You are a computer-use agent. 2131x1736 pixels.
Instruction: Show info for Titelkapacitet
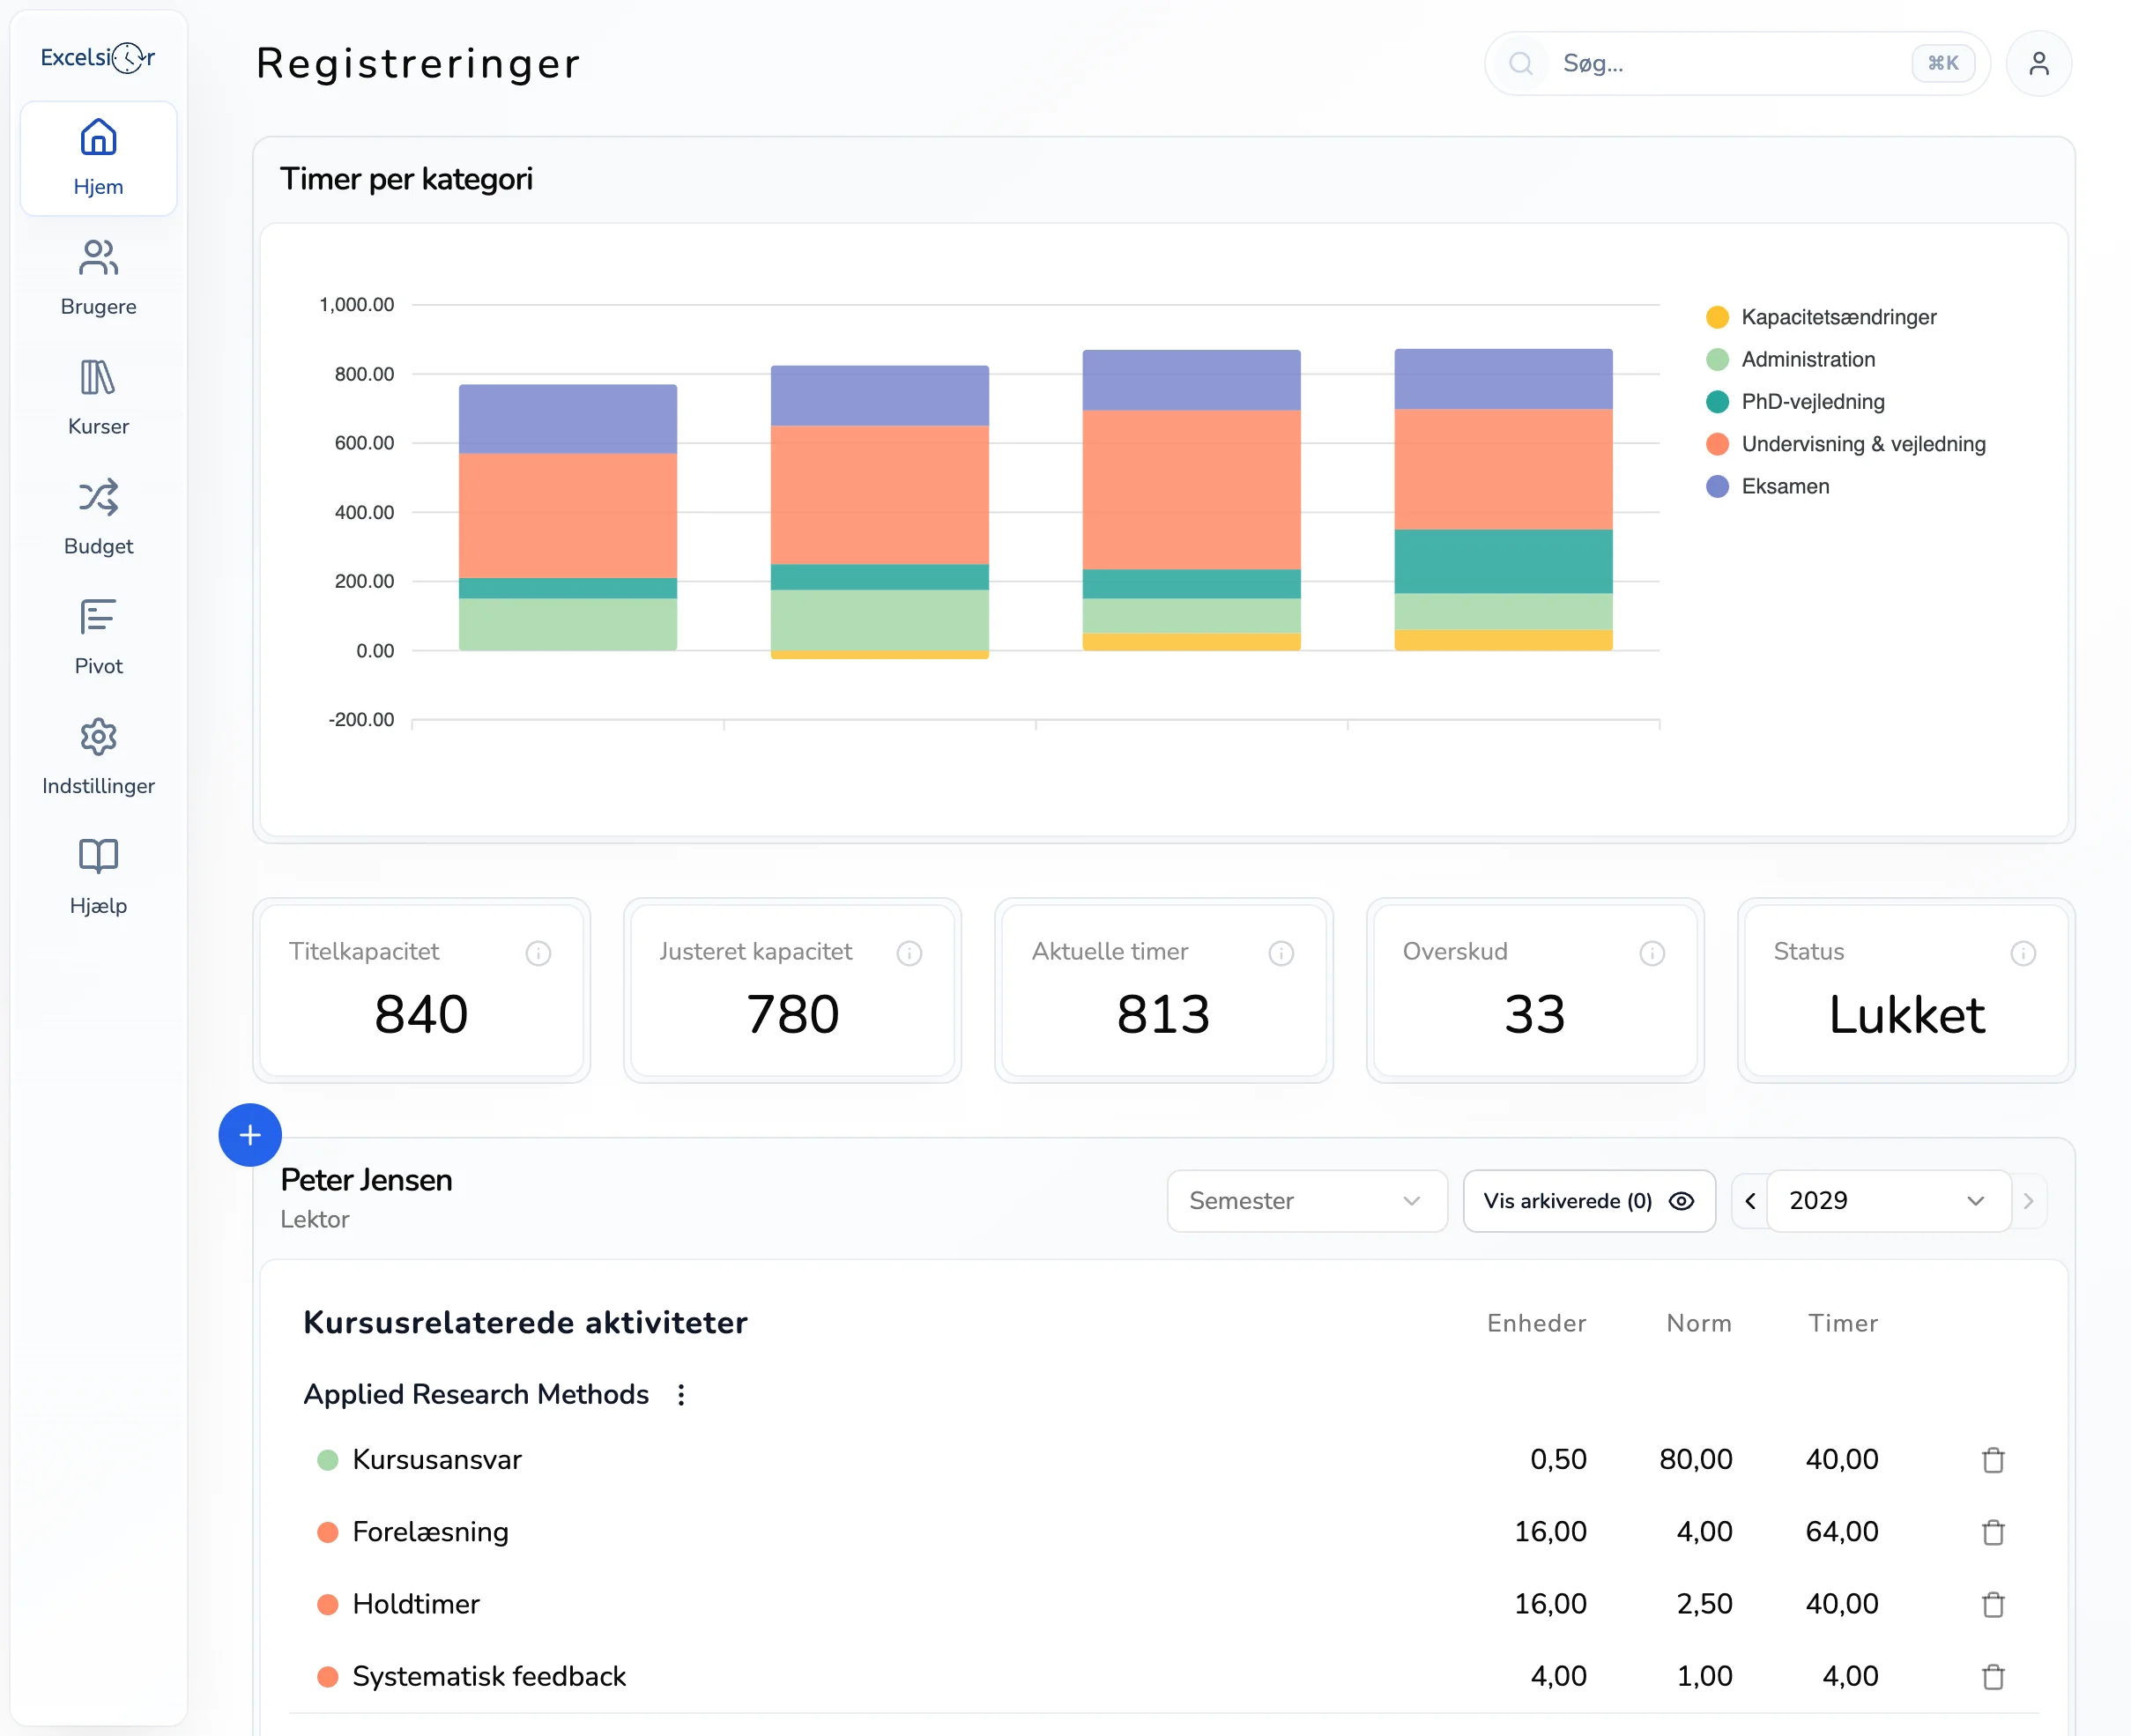538,953
